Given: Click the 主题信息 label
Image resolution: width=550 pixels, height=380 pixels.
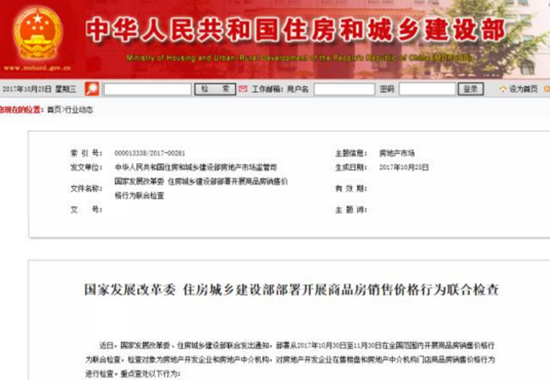Looking at the screenshot, I should (x=351, y=153).
